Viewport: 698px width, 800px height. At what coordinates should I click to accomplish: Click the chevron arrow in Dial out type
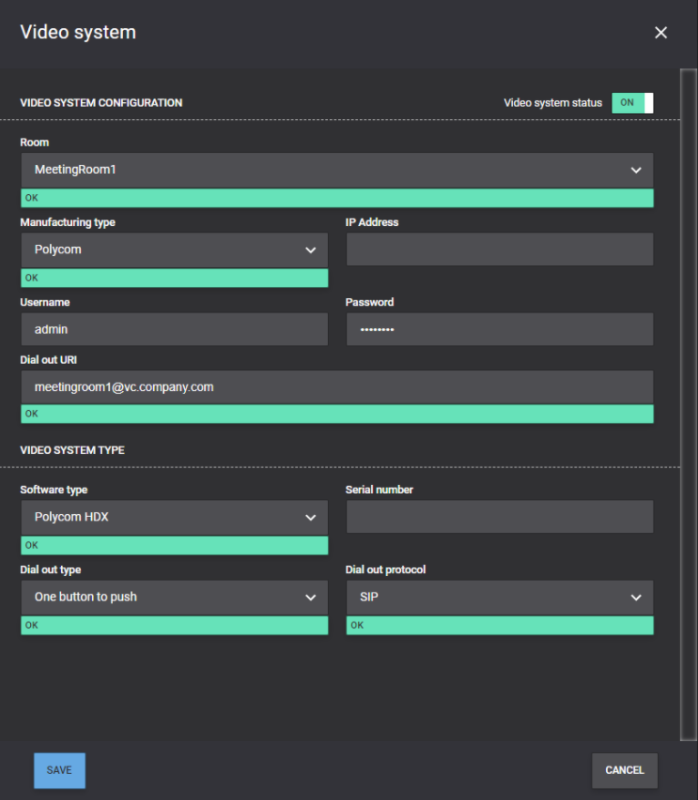click(310, 597)
